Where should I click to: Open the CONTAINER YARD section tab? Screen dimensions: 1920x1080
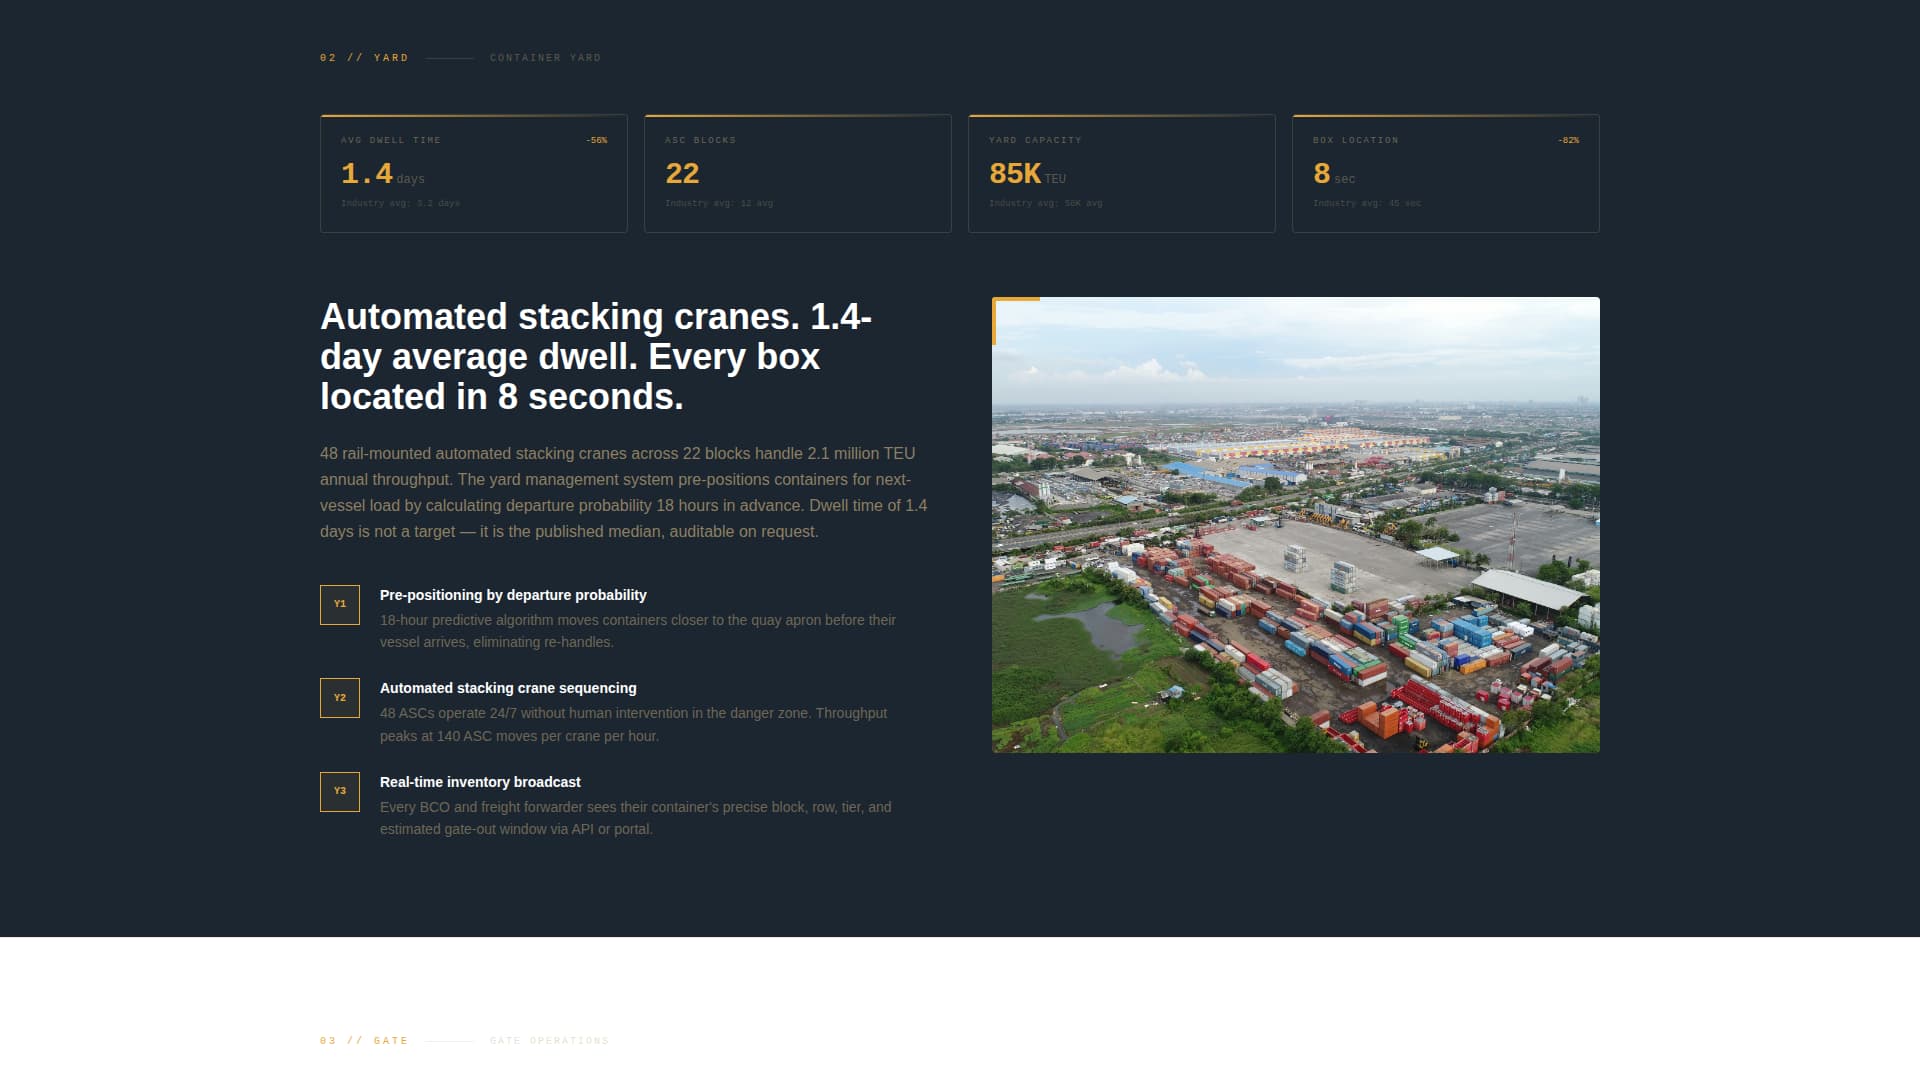tap(545, 57)
